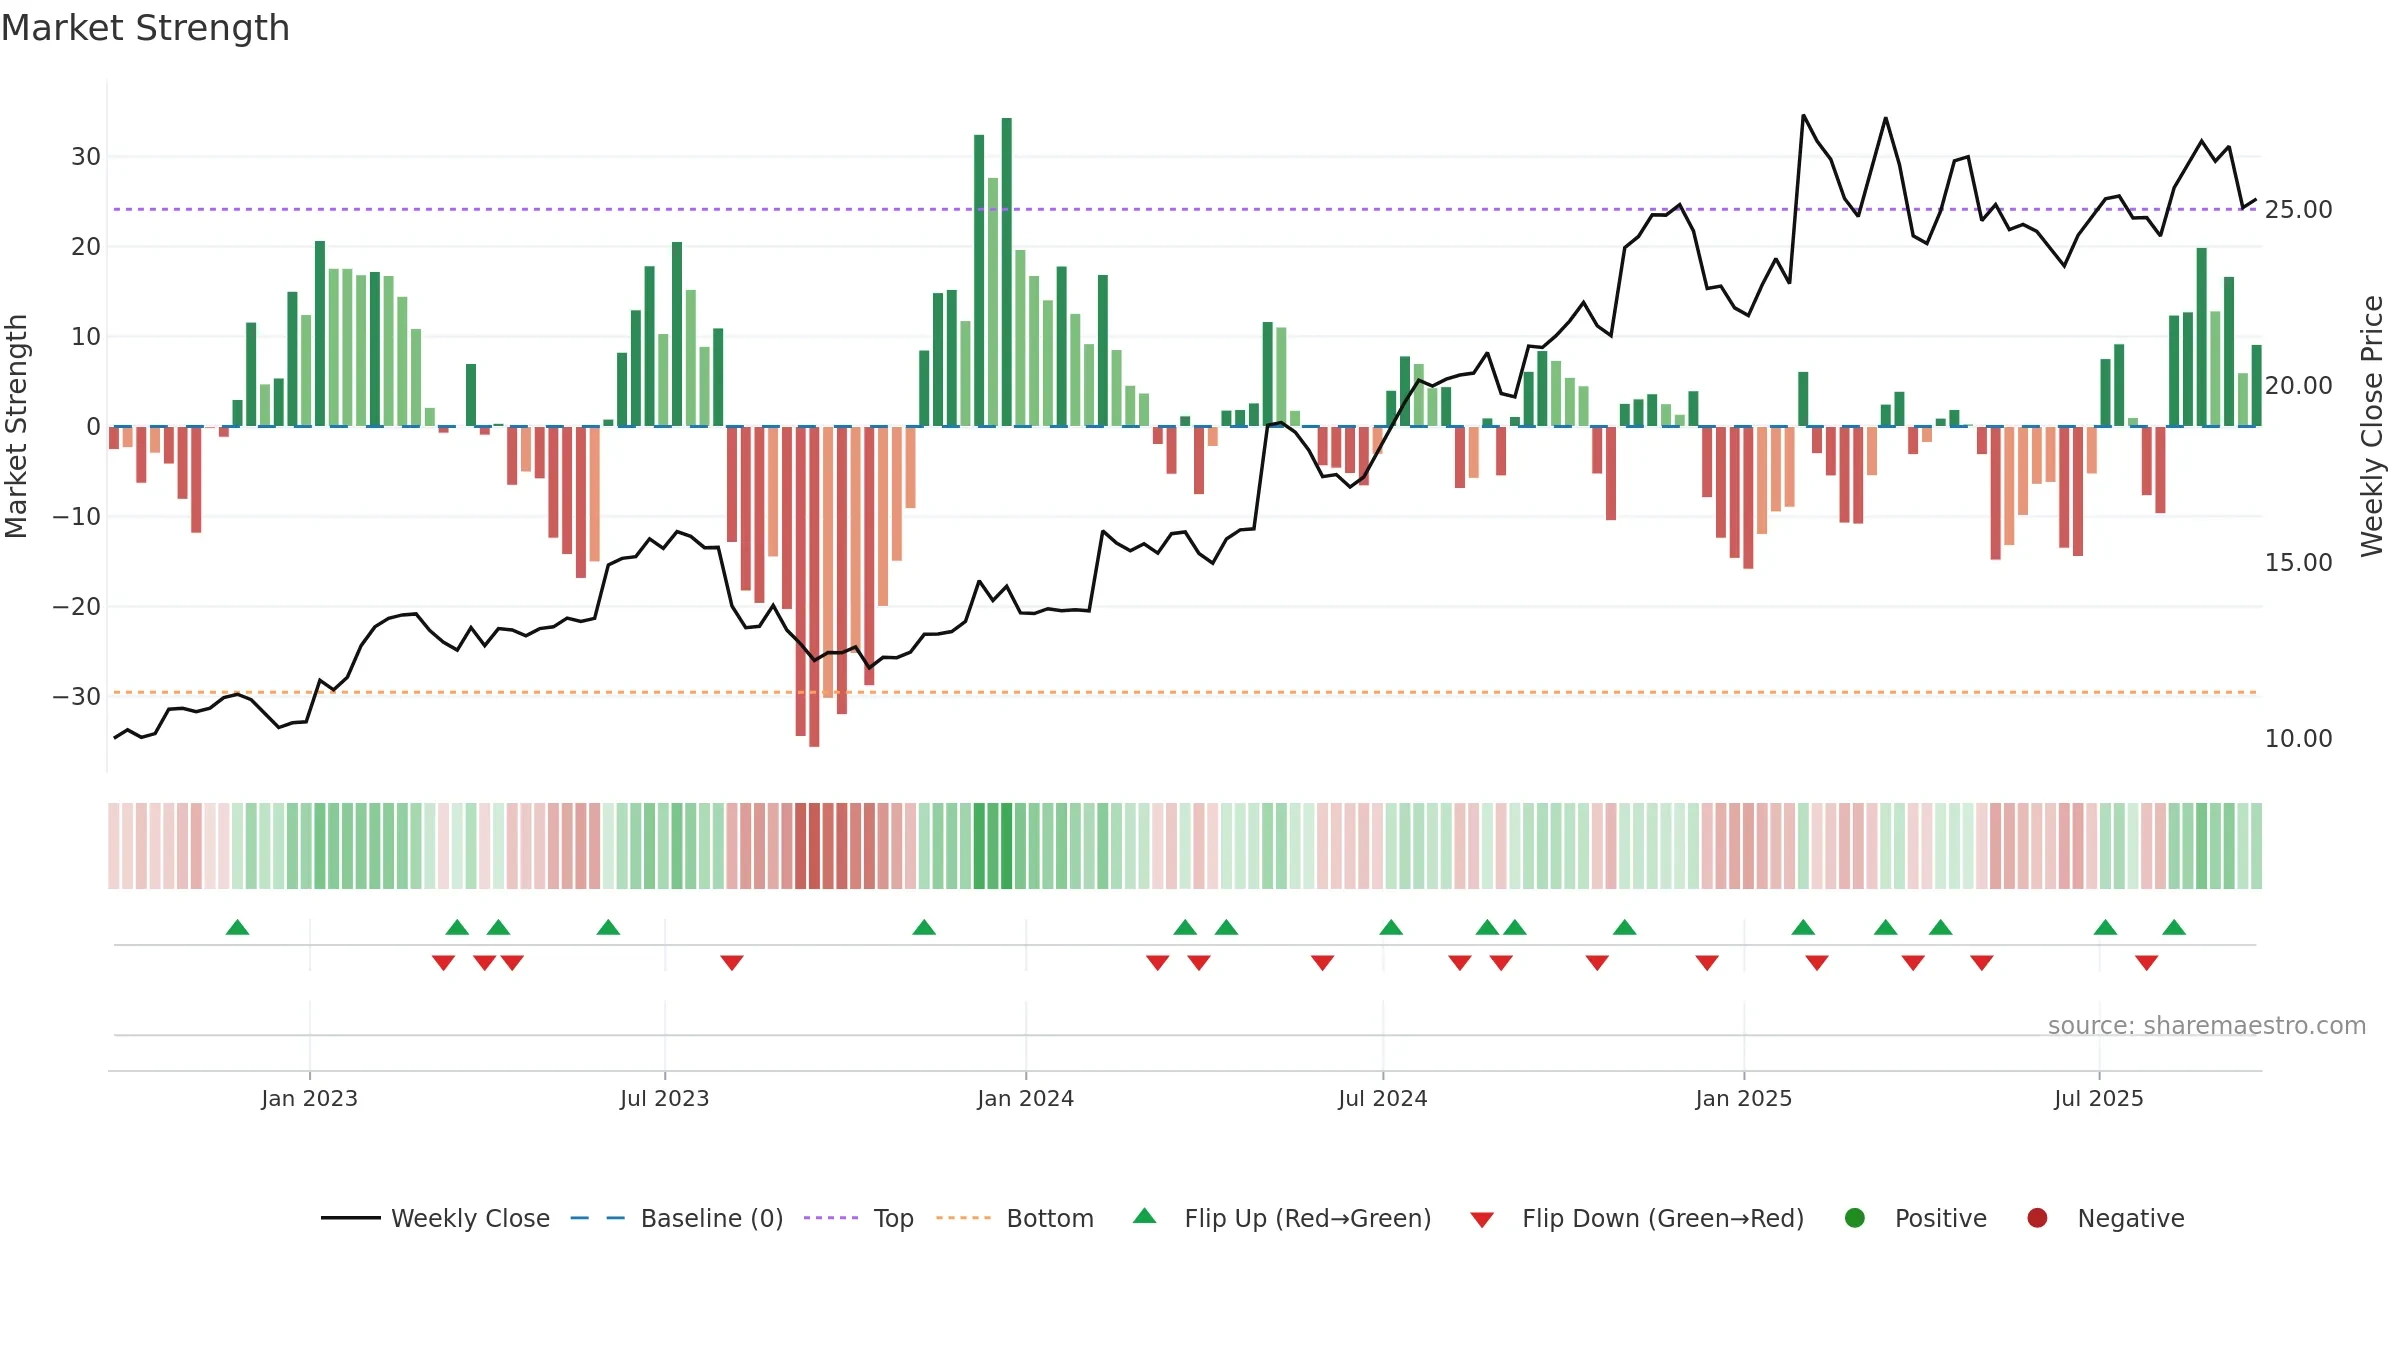Click the deepest red bar below −30
The height and width of the screenshot is (1350, 2400).
814,587
